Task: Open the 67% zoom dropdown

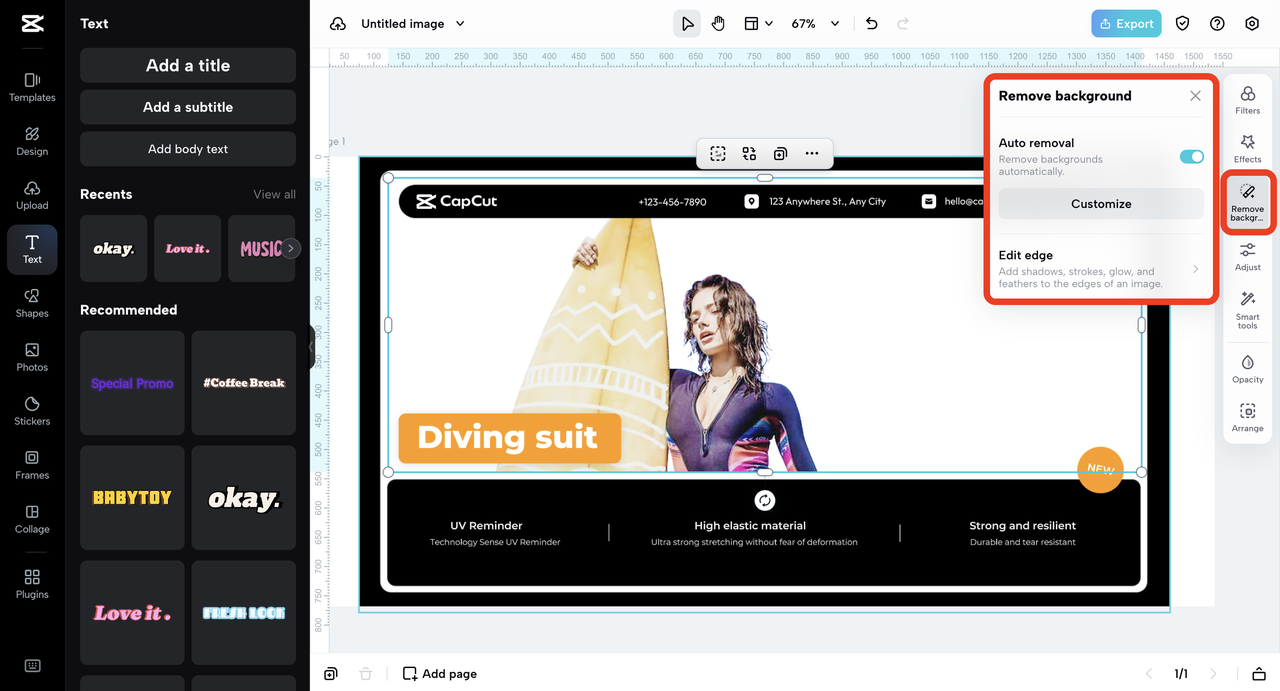Action: click(815, 24)
